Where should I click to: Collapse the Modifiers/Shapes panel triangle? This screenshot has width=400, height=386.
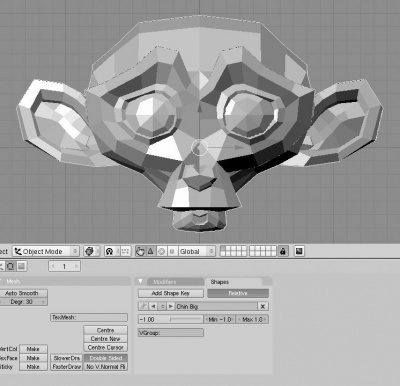pyautogui.click(x=140, y=281)
